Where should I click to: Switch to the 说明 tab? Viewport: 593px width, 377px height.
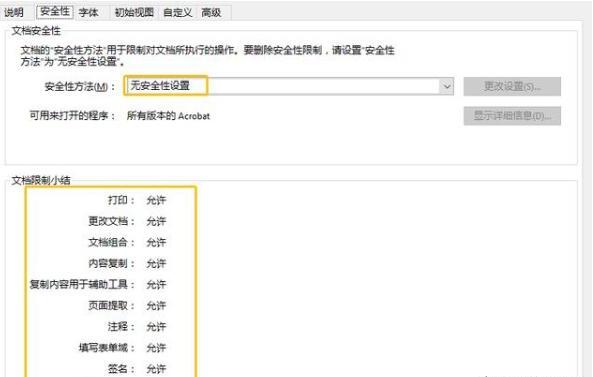14,12
